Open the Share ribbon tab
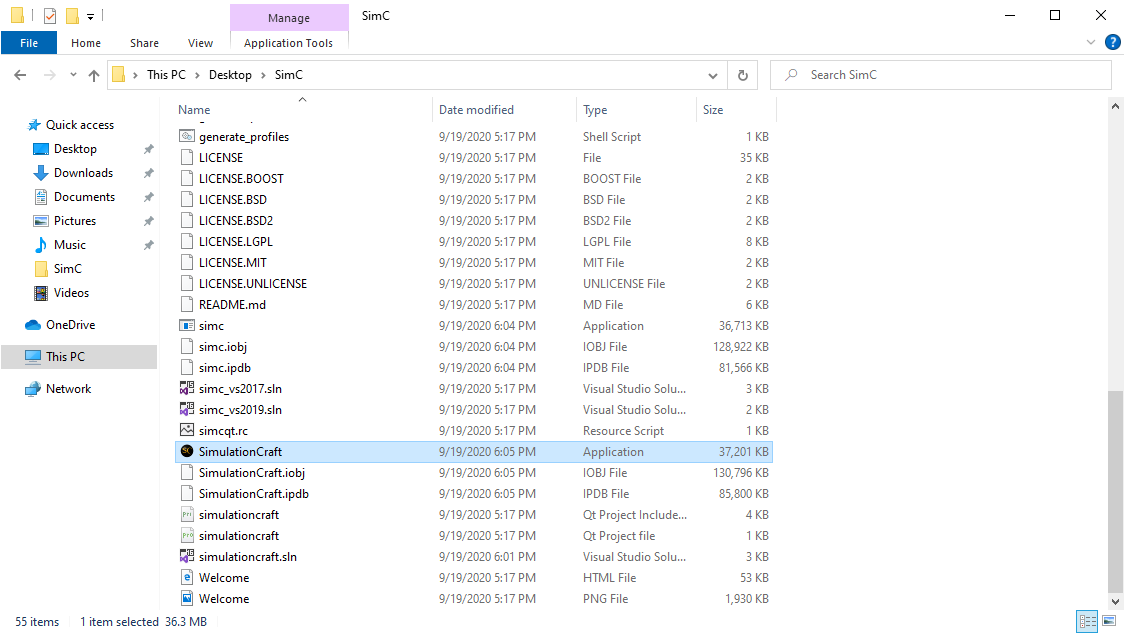This screenshot has width=1125, height=634. [x=144, y=43]
